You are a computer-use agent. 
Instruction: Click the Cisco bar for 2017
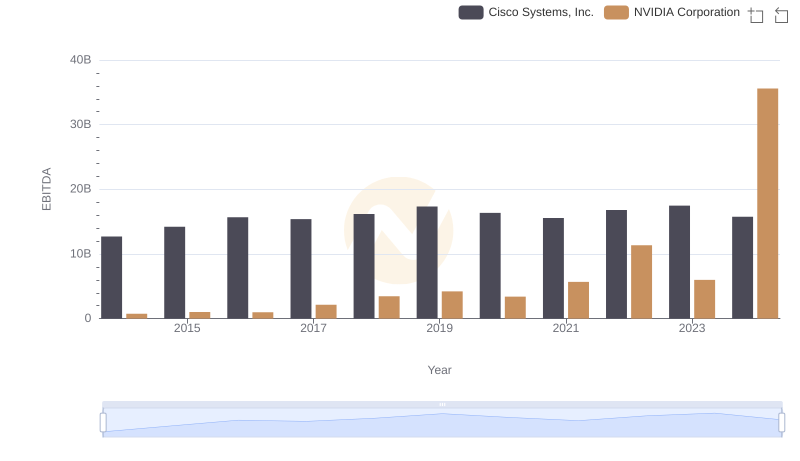[301, 269]
